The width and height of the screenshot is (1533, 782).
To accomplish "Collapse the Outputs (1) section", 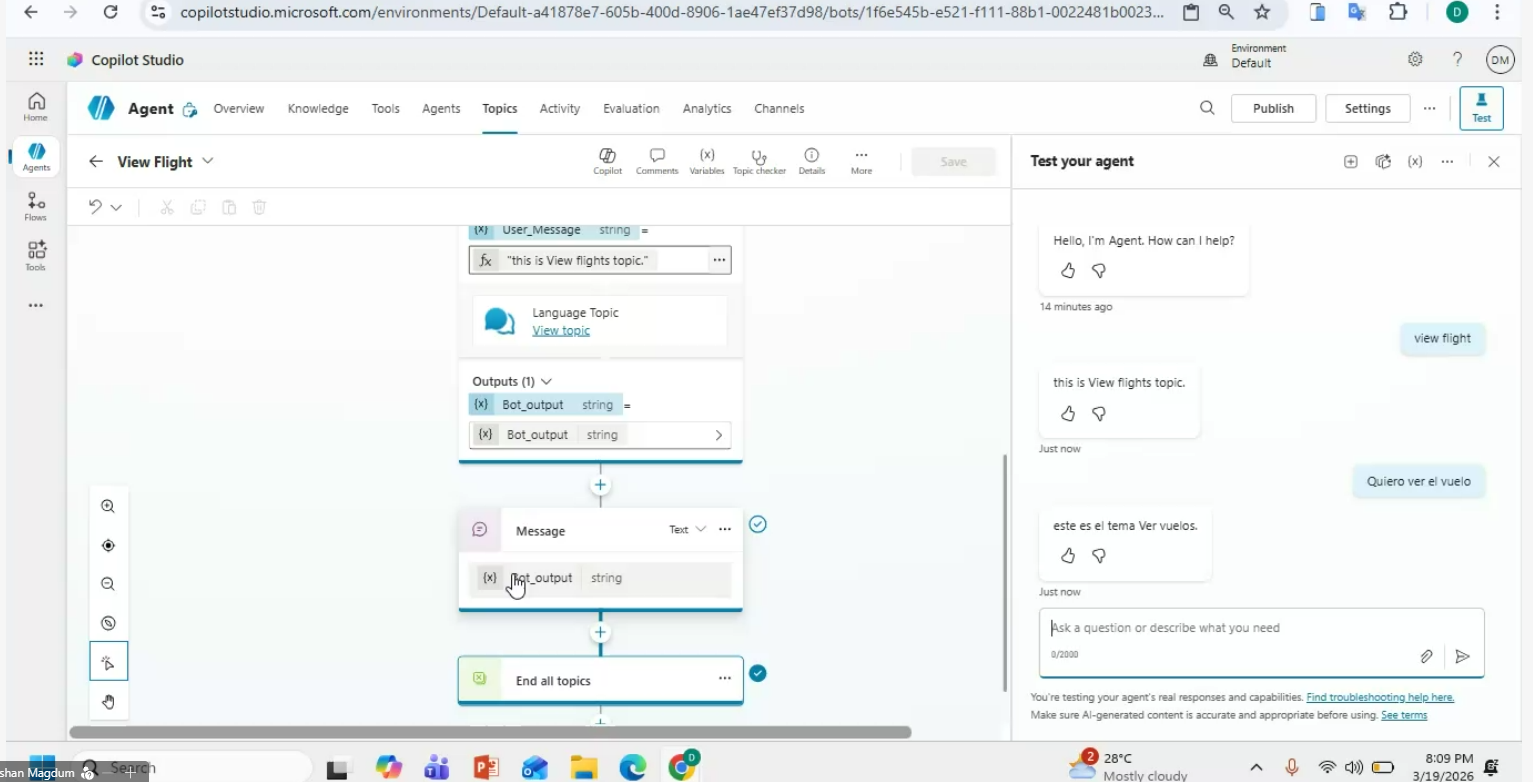I will pos(546,381).
